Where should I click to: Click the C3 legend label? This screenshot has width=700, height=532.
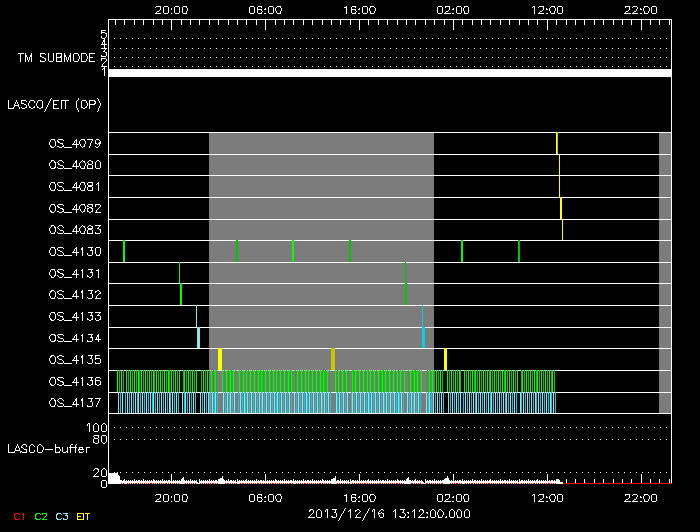(62, 515)
